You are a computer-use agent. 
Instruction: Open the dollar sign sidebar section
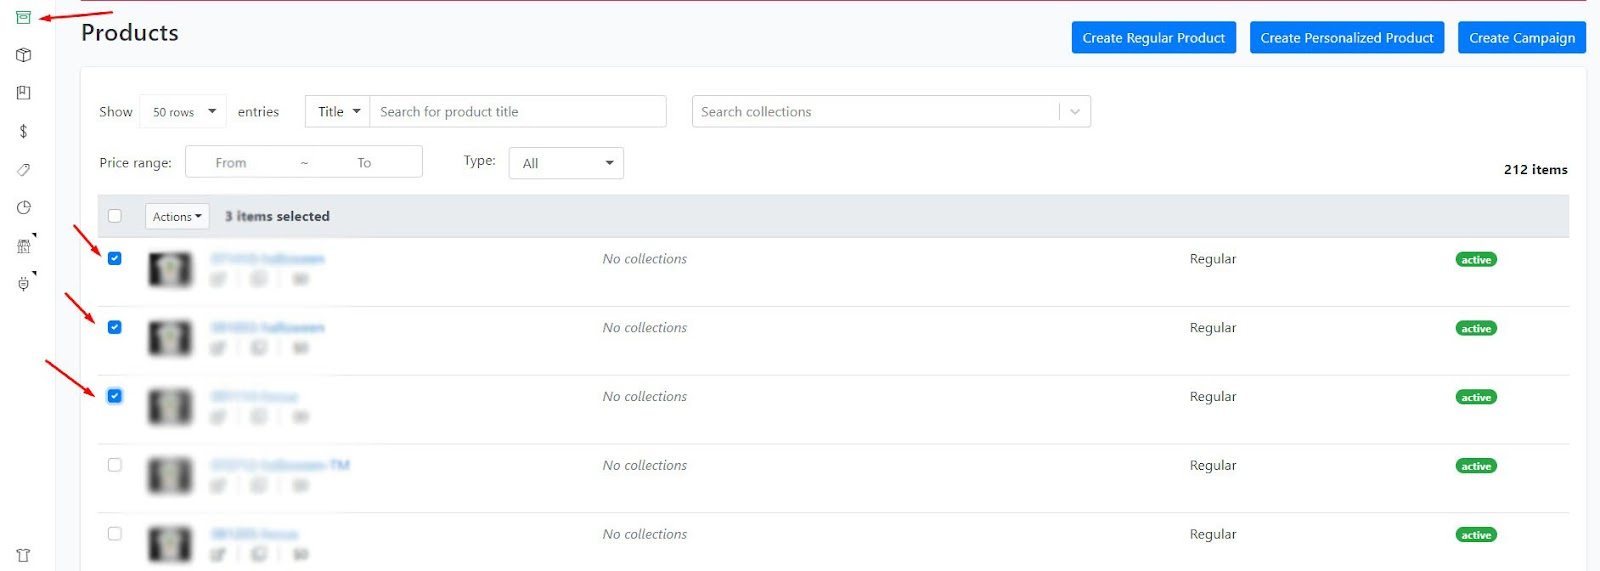point(23,131)
